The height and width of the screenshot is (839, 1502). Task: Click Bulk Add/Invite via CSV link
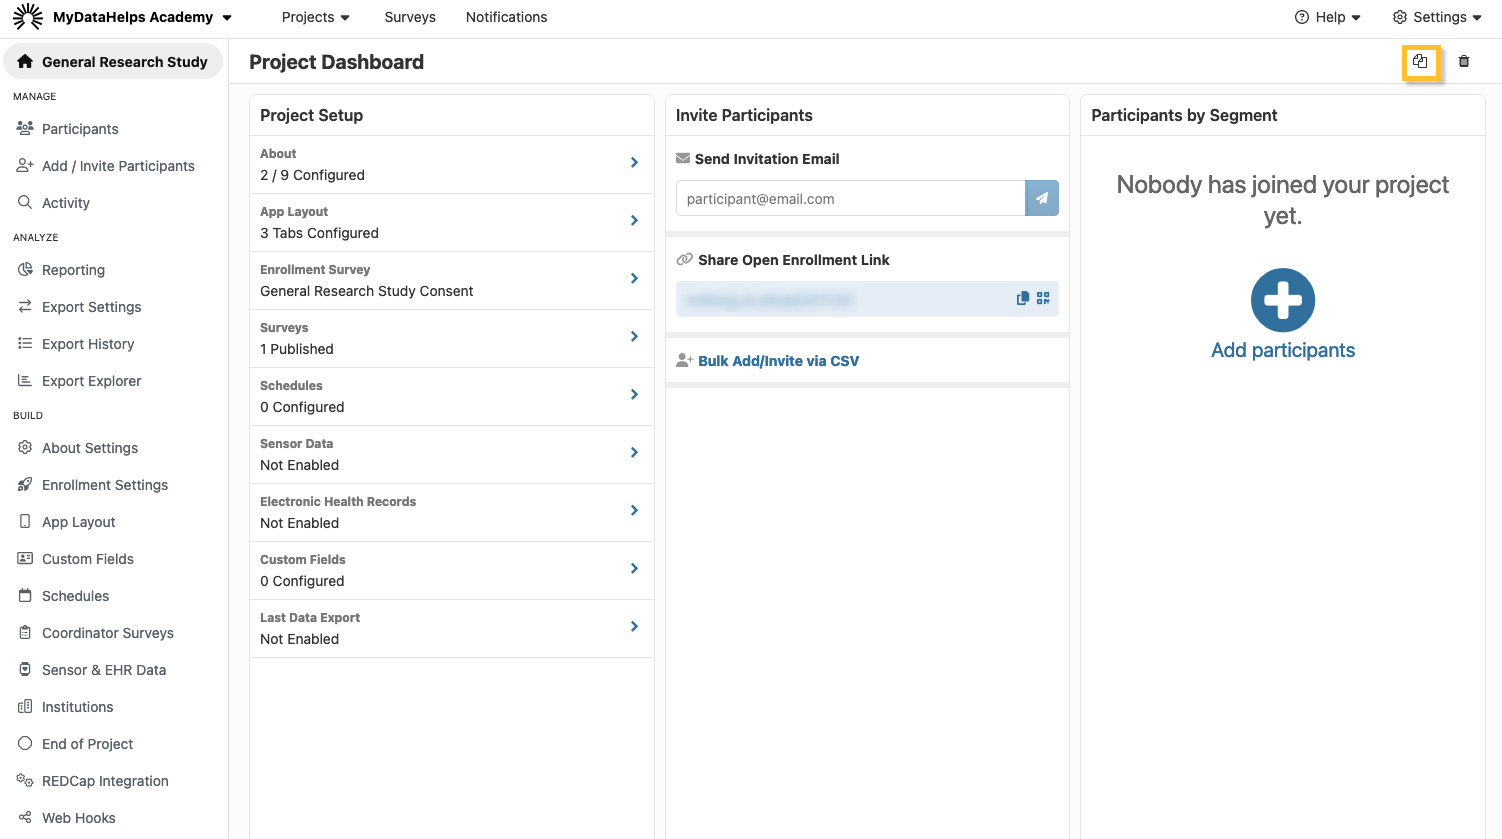778,361
